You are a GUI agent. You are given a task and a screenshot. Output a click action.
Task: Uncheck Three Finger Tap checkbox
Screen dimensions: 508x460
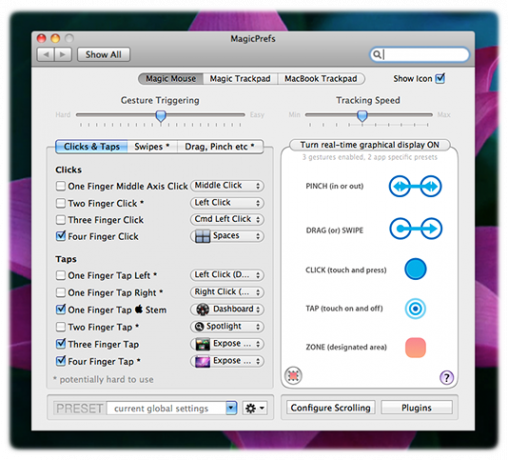(61, 344)
